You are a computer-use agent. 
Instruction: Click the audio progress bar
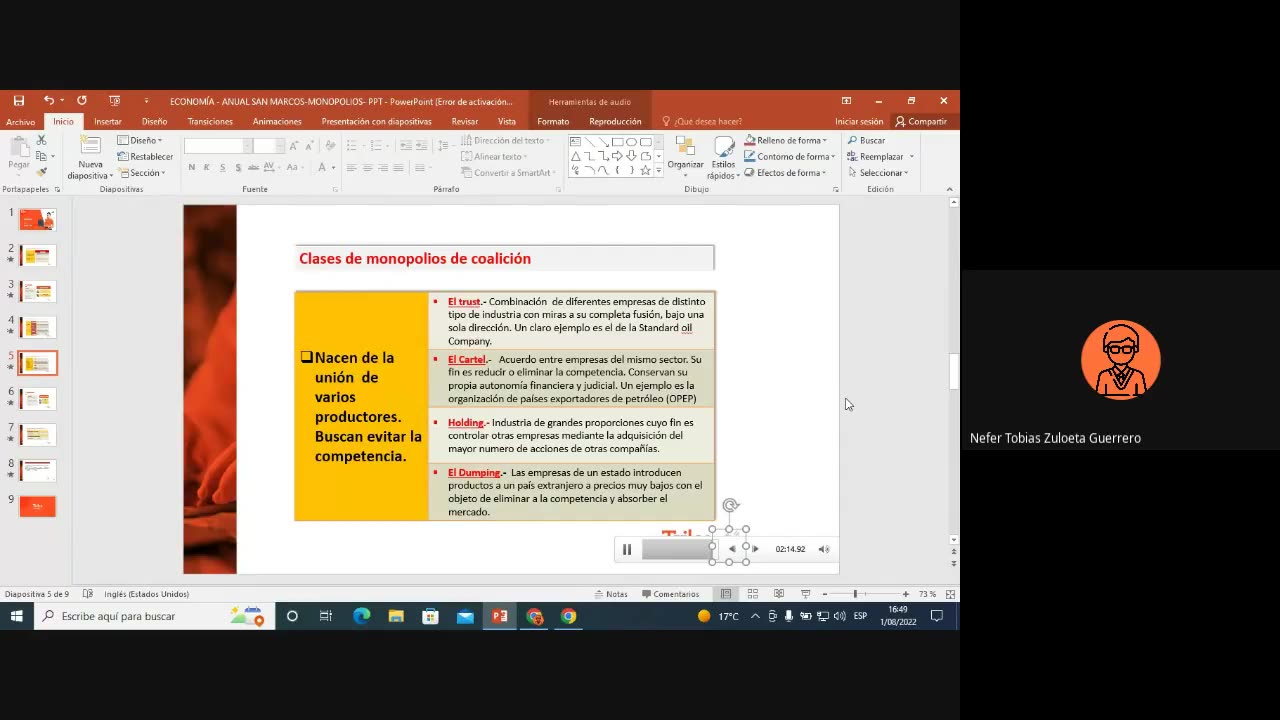(679, 549)
